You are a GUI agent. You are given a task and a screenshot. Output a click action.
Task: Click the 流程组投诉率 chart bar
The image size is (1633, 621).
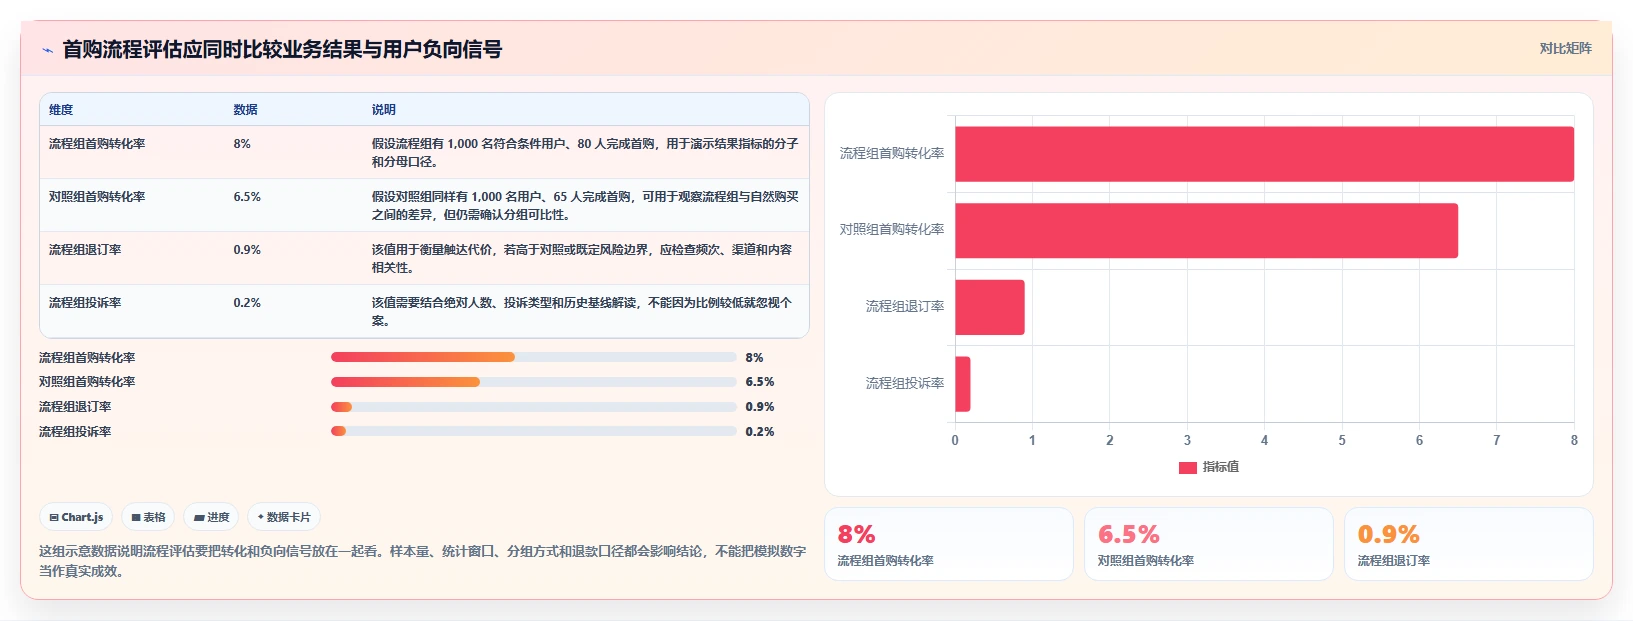click(963, 384)
